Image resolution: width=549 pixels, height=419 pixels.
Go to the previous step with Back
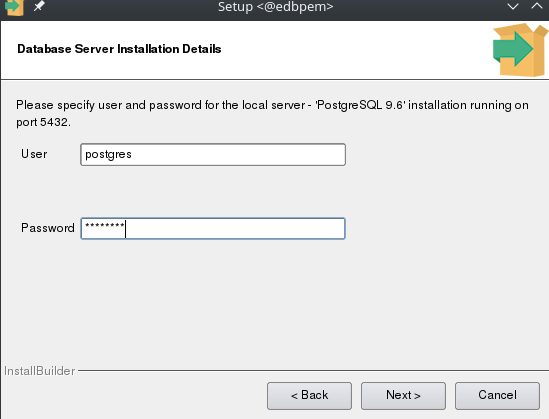[x=310, y=396]
